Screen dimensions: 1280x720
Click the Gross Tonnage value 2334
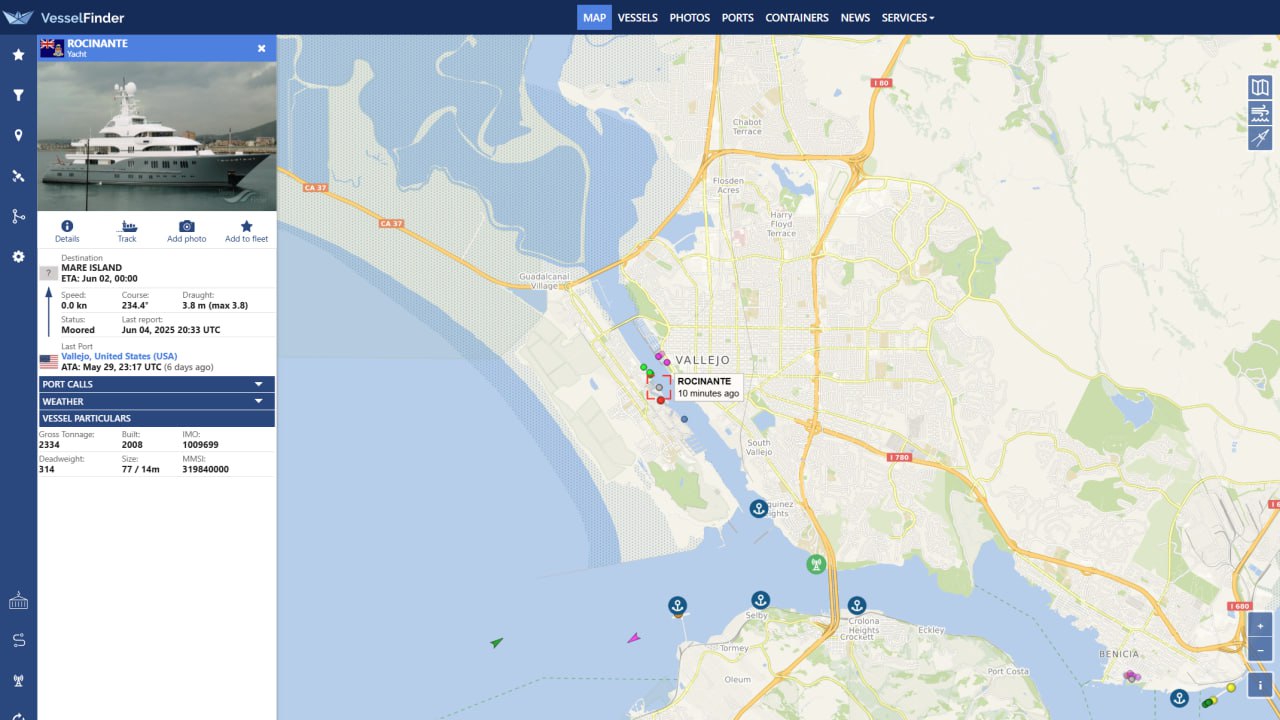click(49, 444)
